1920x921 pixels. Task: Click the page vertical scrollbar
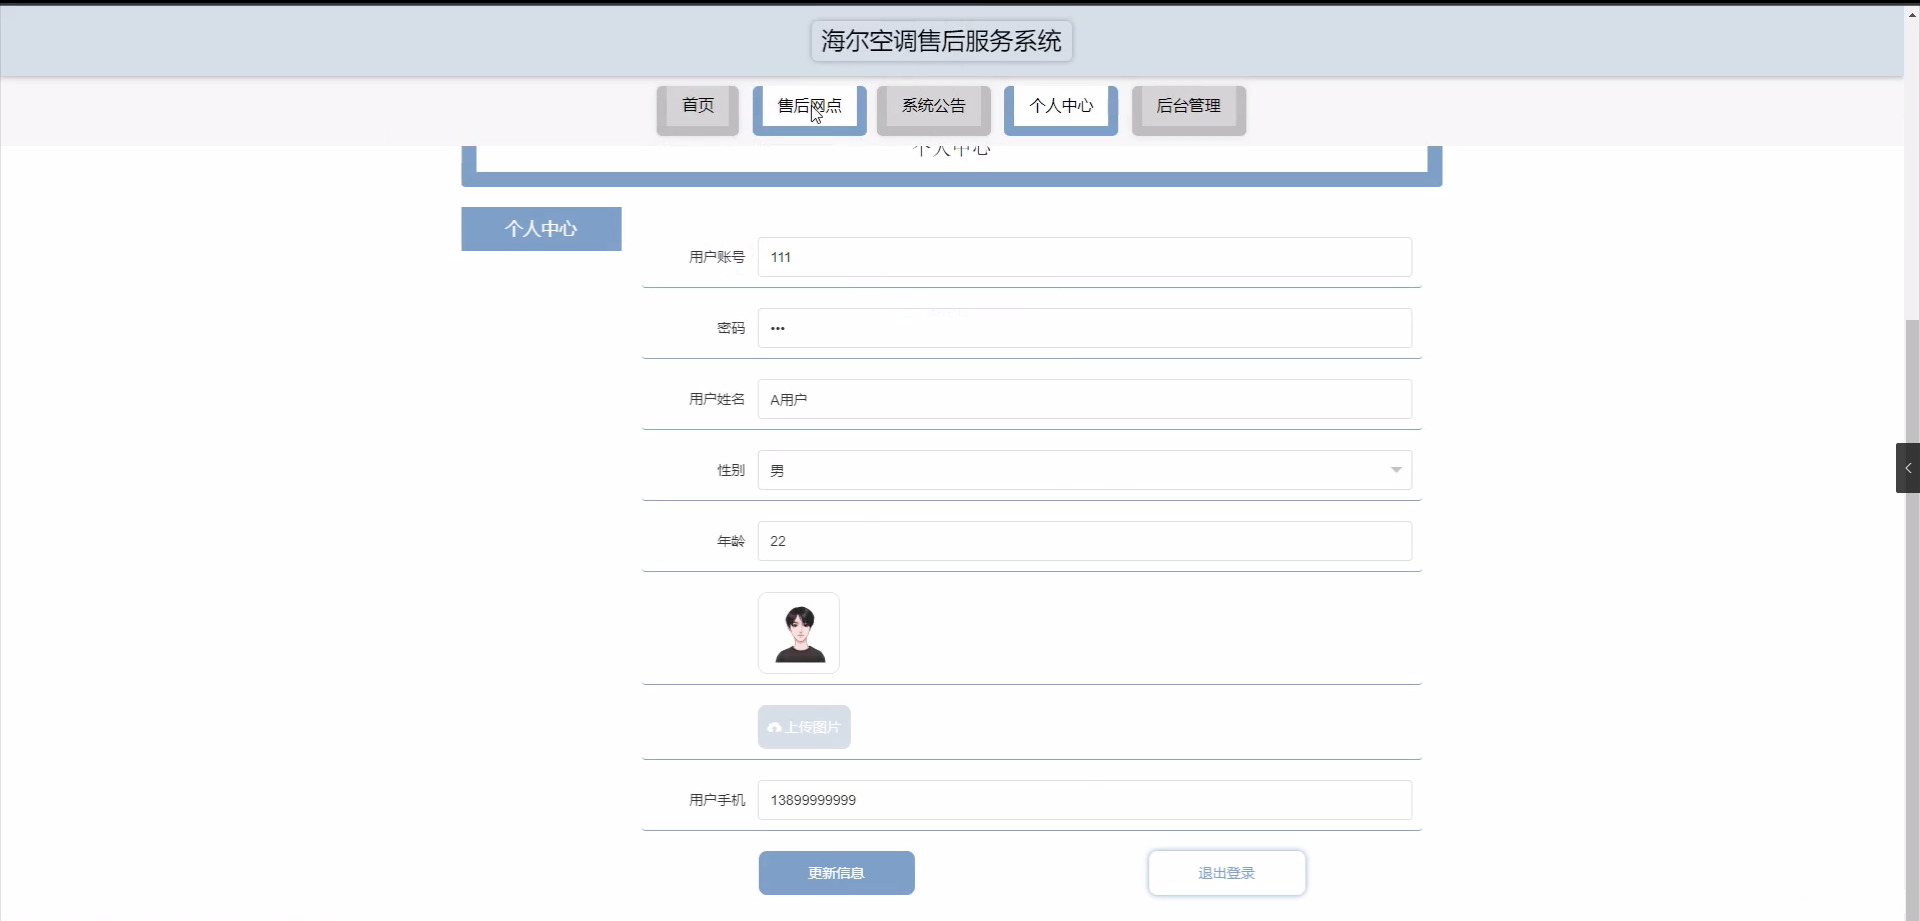pyautogui.click(x=1912, y=620)
